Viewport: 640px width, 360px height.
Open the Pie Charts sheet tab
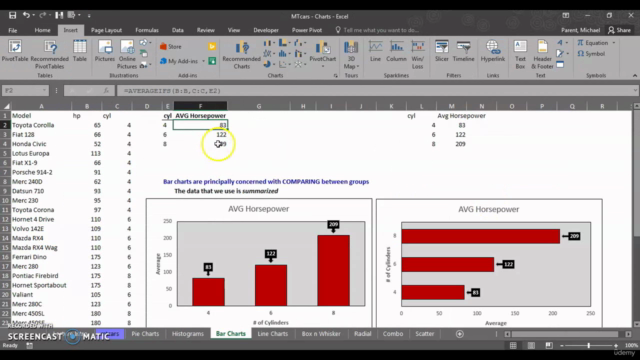[145, 333]
